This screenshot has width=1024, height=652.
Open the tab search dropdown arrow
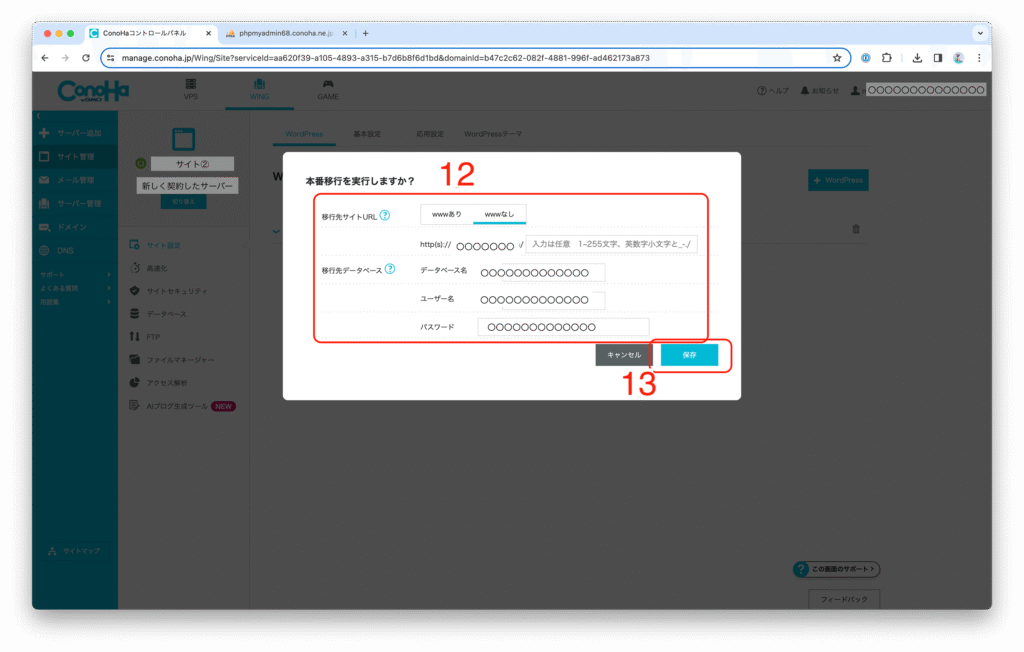(x=980, y=33)
